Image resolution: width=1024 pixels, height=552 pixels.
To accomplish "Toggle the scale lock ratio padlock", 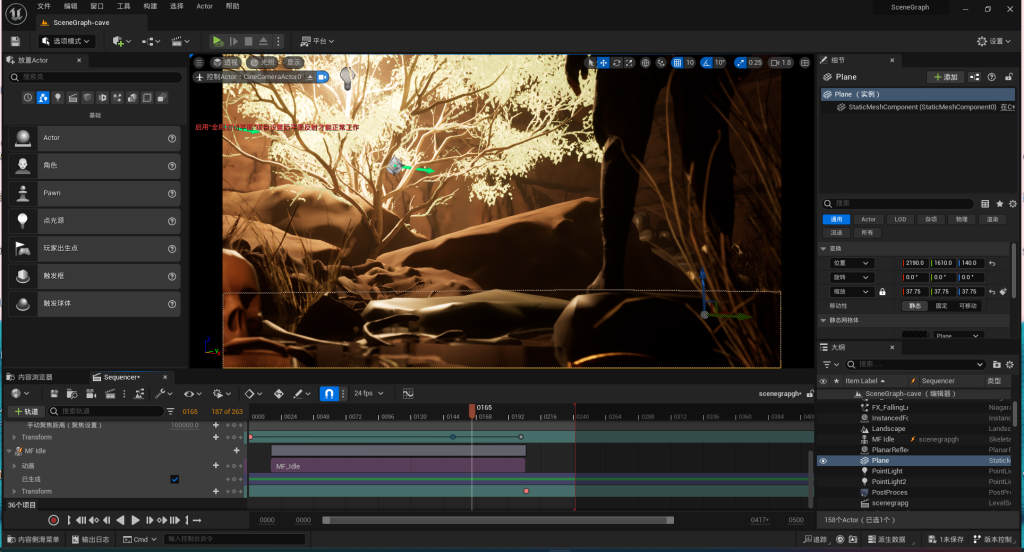I will point(882,292).
